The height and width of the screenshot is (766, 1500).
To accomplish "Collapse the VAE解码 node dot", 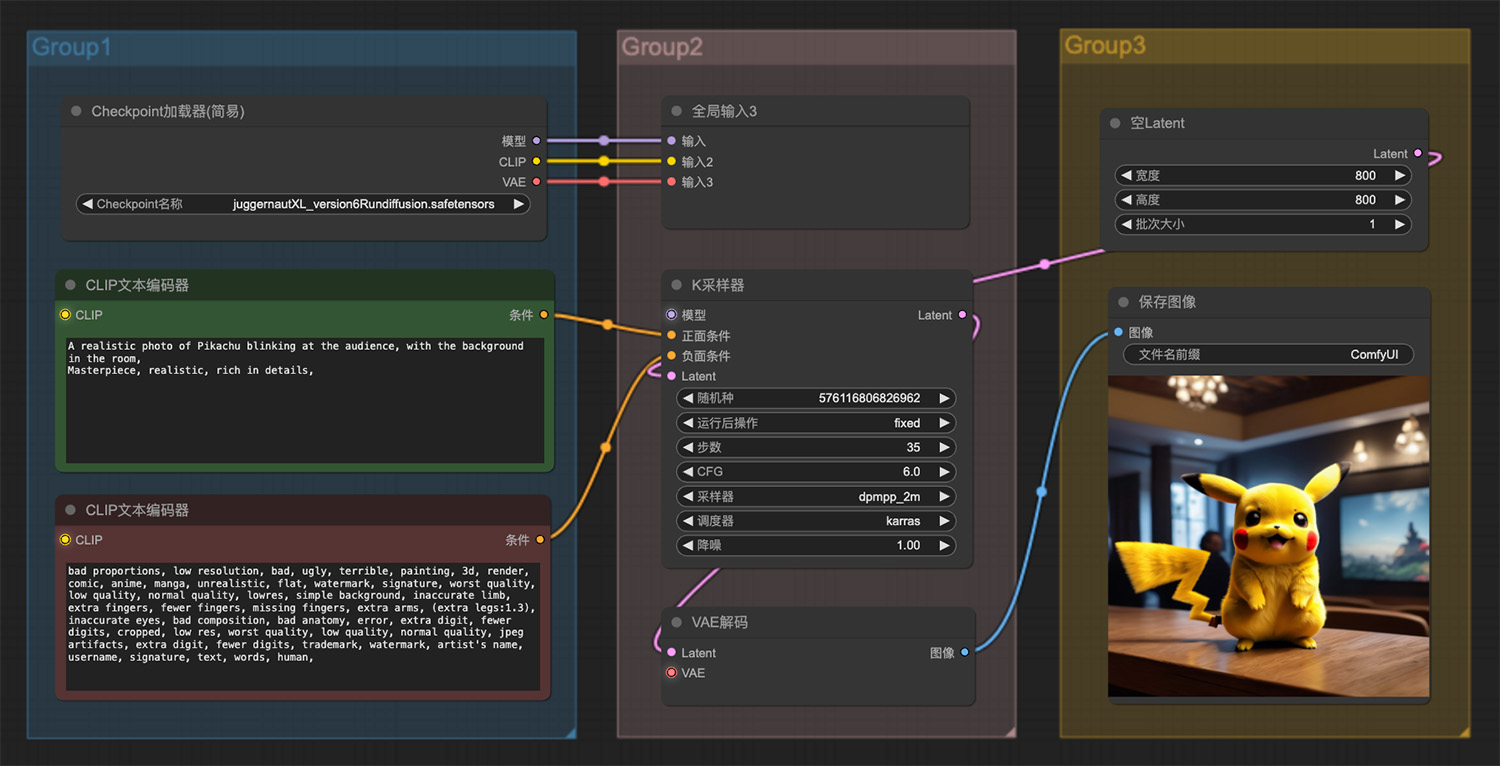I will (x=677, y=622).
